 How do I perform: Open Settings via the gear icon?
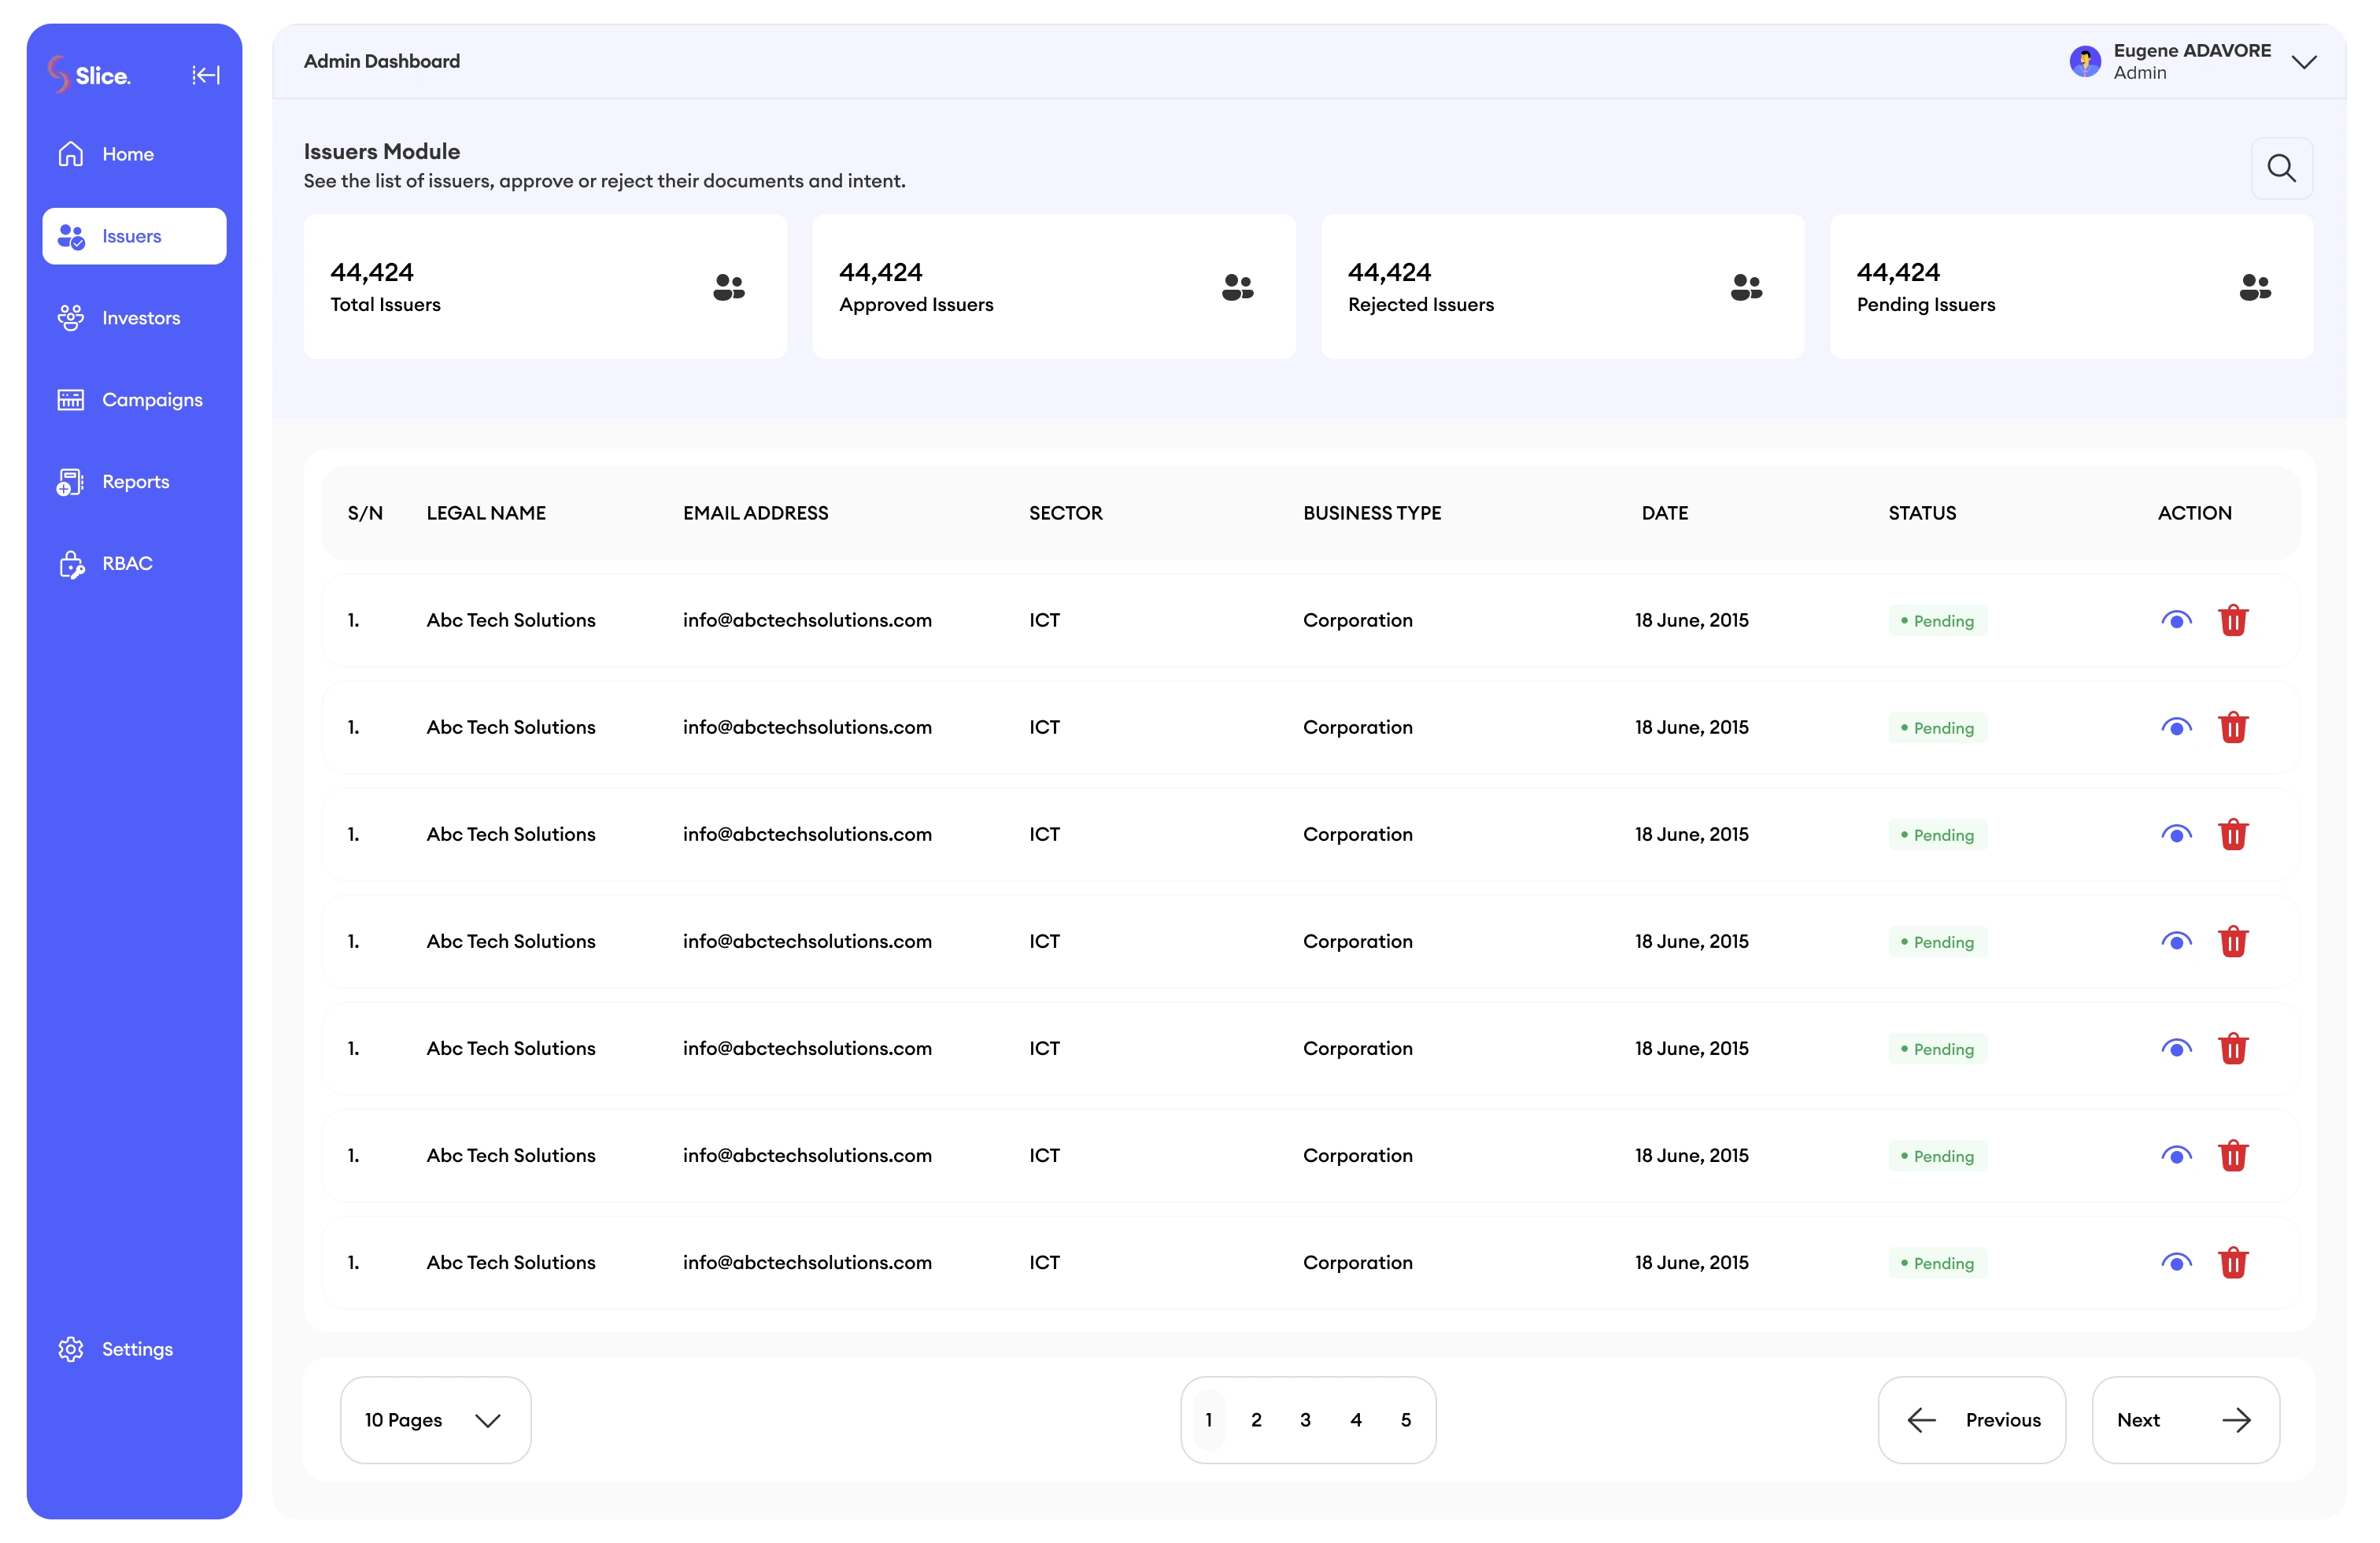[71, 1349]
